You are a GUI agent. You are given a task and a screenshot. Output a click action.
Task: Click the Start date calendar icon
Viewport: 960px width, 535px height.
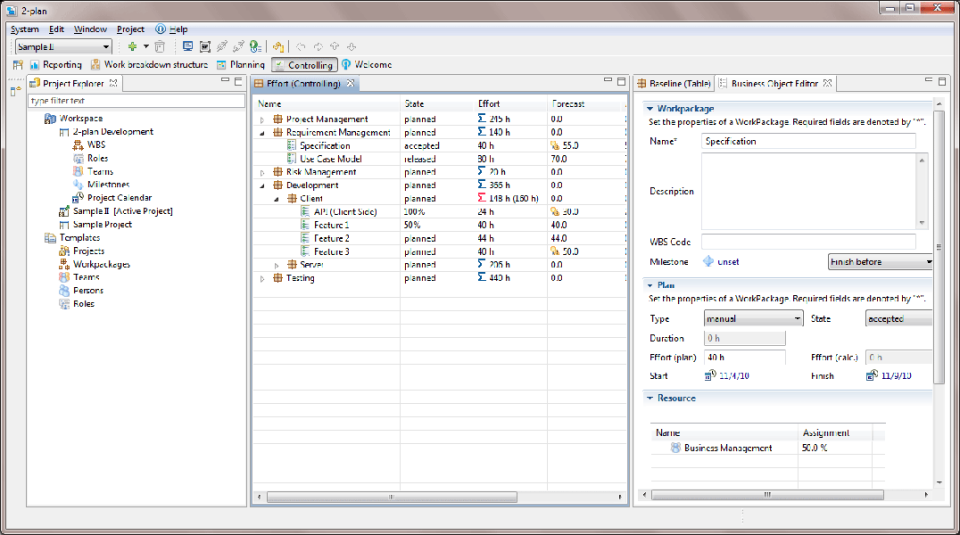tap(710, 376)
